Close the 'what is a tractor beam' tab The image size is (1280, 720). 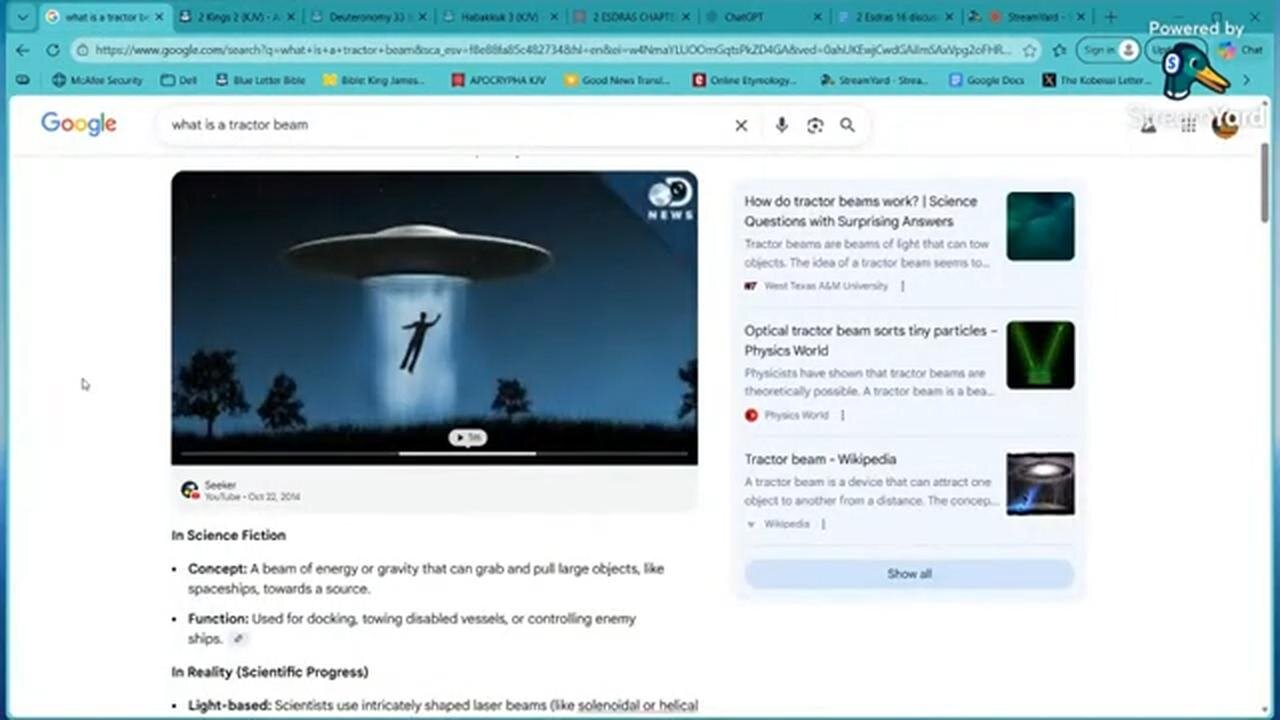click(x=158, y=17)
